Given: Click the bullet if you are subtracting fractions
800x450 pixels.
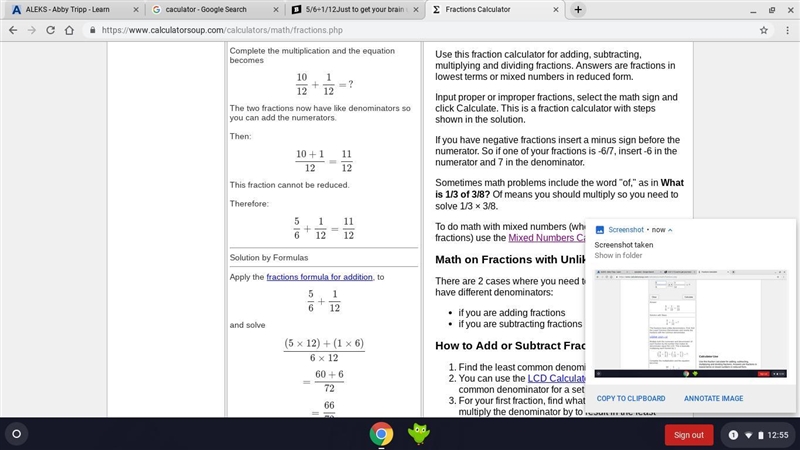Looking at the screenshot, I should coord(520,324).
